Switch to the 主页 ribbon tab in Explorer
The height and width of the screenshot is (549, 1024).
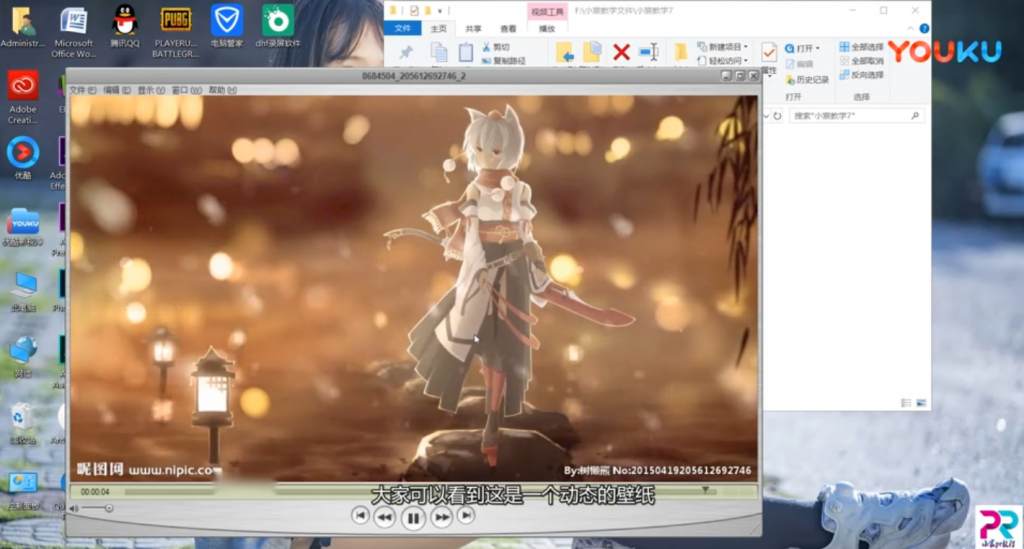pos(438,29)
